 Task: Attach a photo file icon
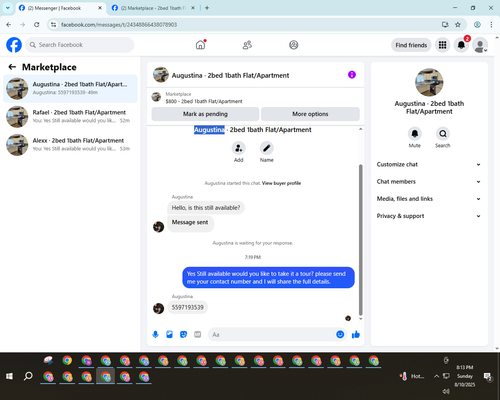pyautogui.click(x=169, y=334)
